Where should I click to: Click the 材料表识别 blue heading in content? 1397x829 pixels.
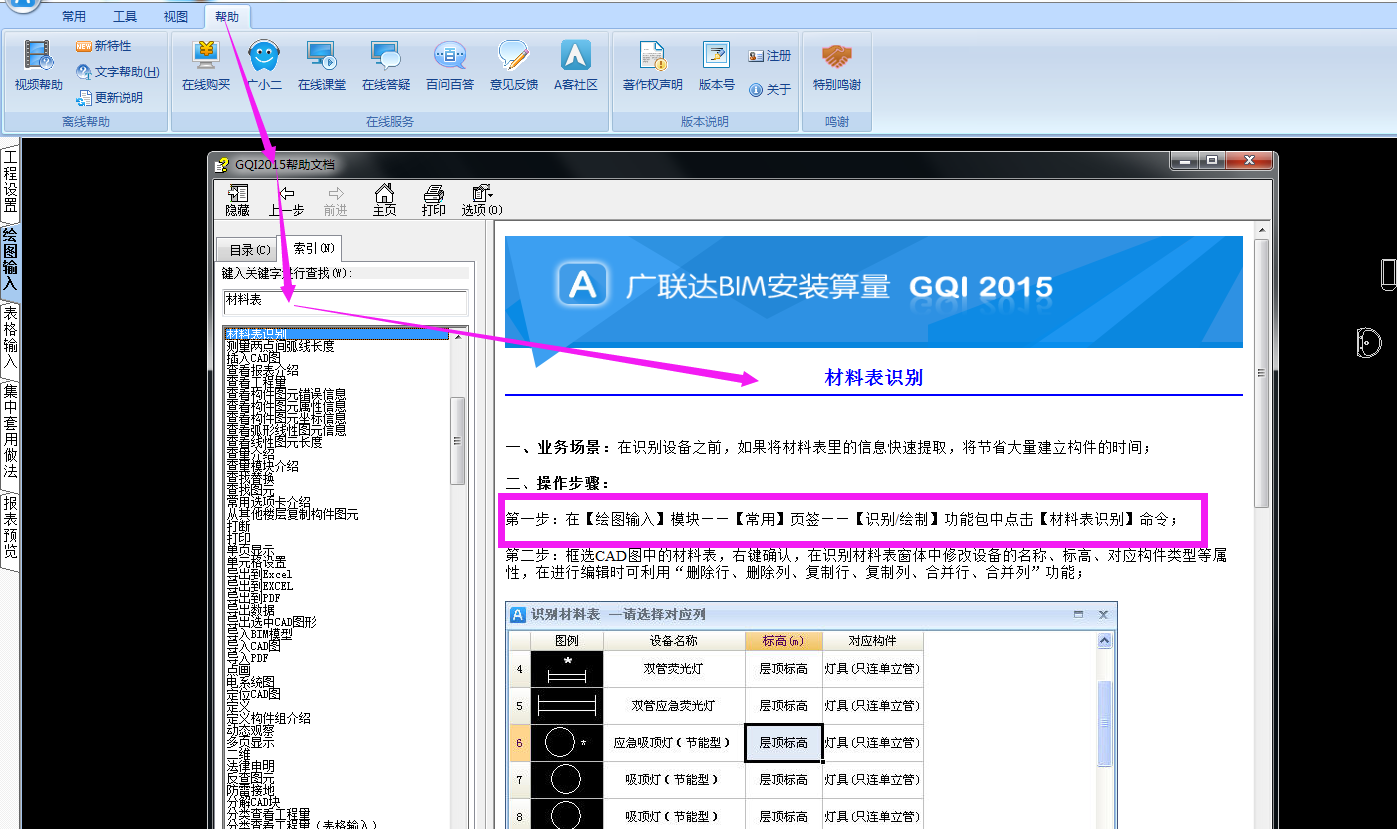point(873,378)
